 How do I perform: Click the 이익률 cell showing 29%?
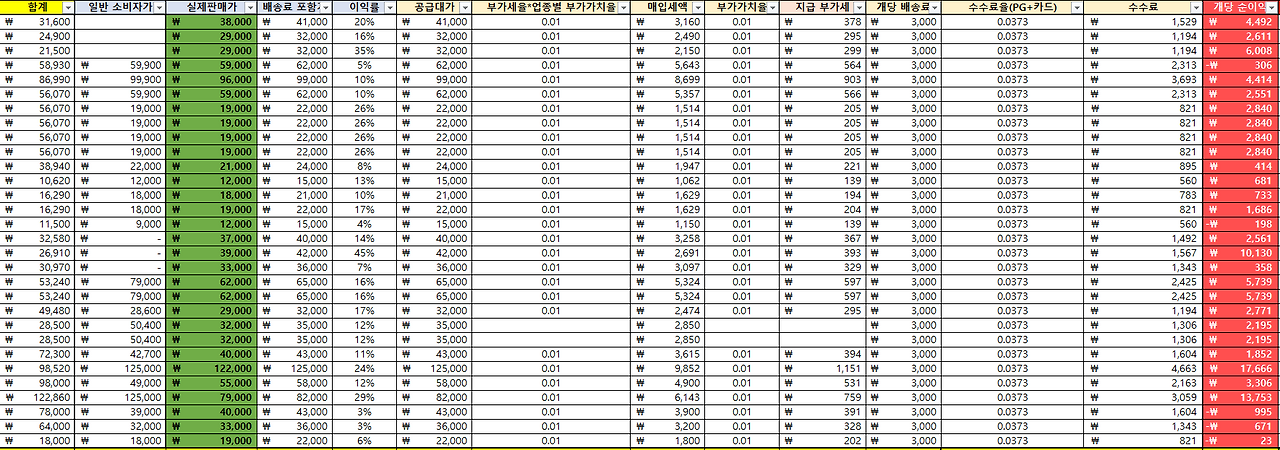click(x=364, y=398)
